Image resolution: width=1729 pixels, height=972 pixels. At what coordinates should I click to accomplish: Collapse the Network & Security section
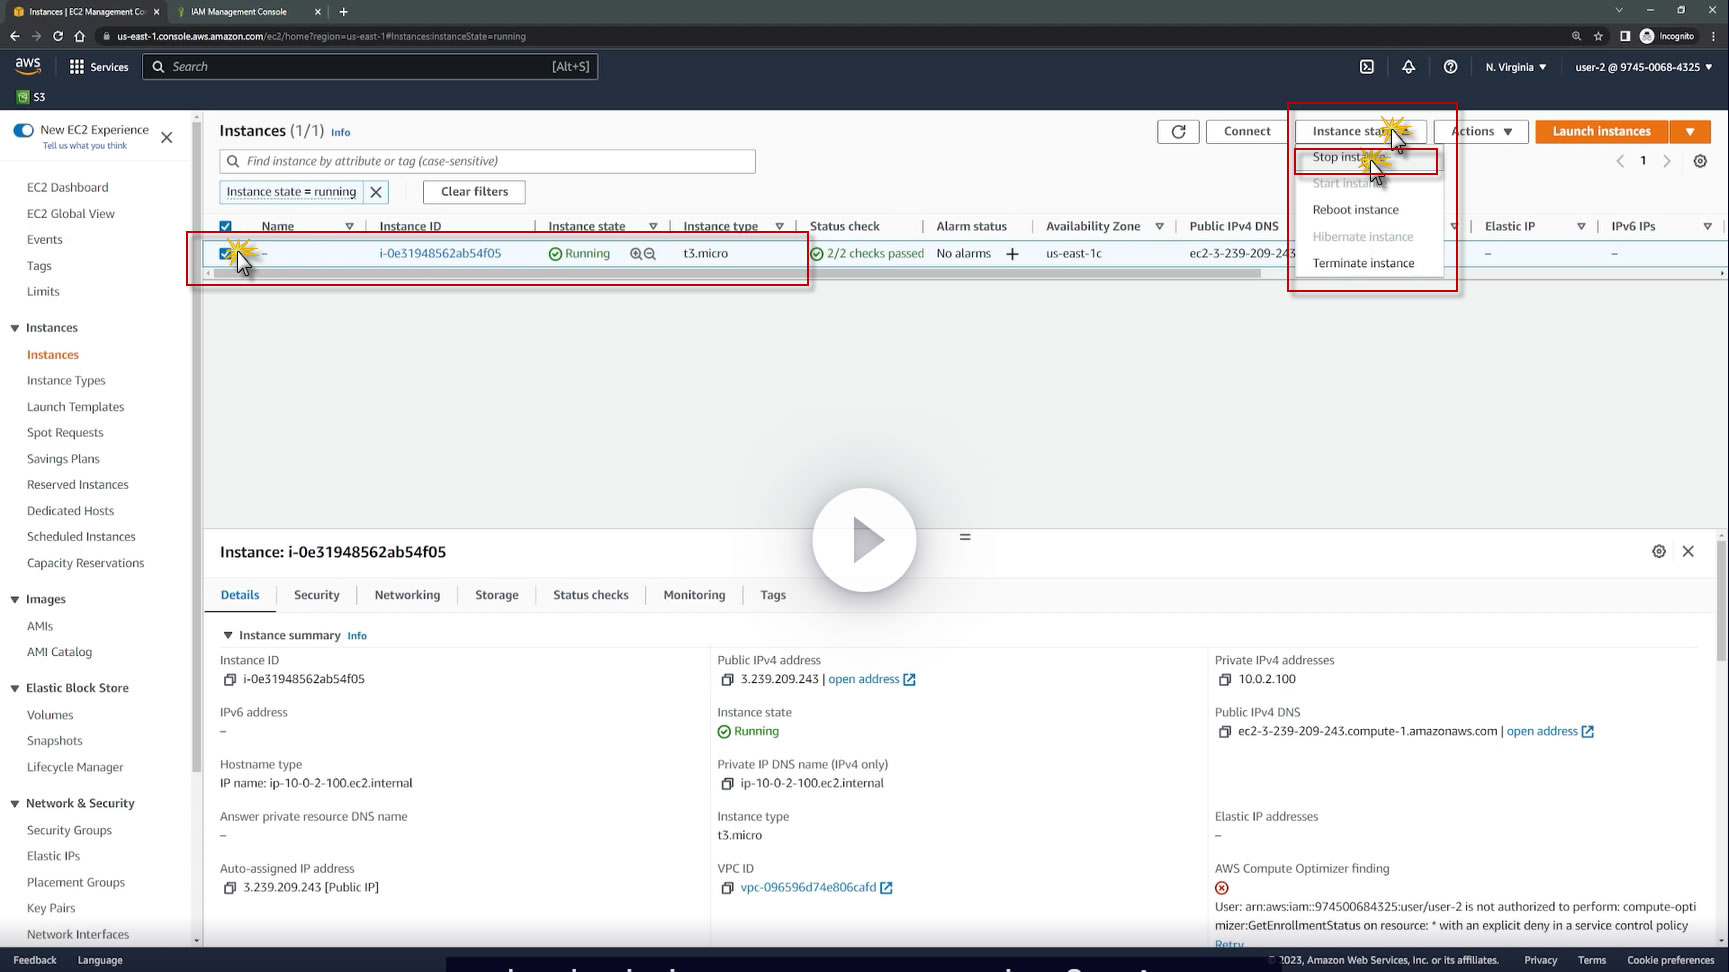click(15, 804)
